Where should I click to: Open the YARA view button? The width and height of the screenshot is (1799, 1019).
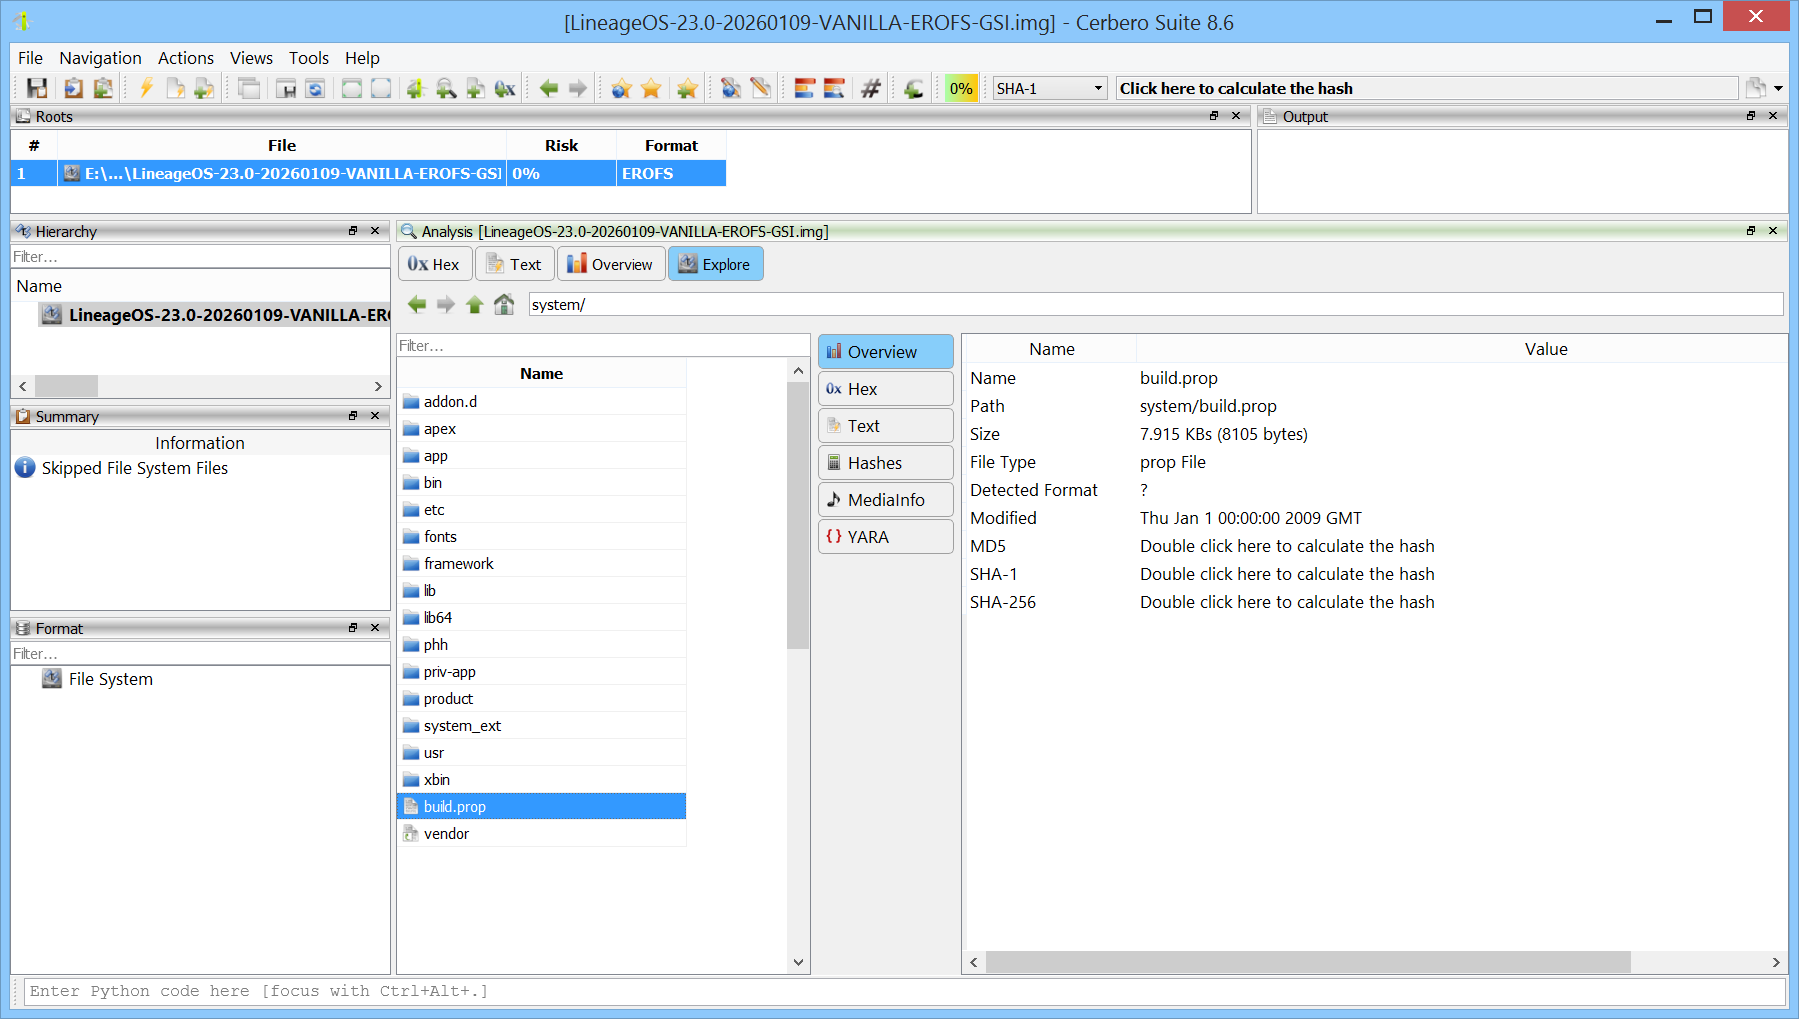(885, 537)
